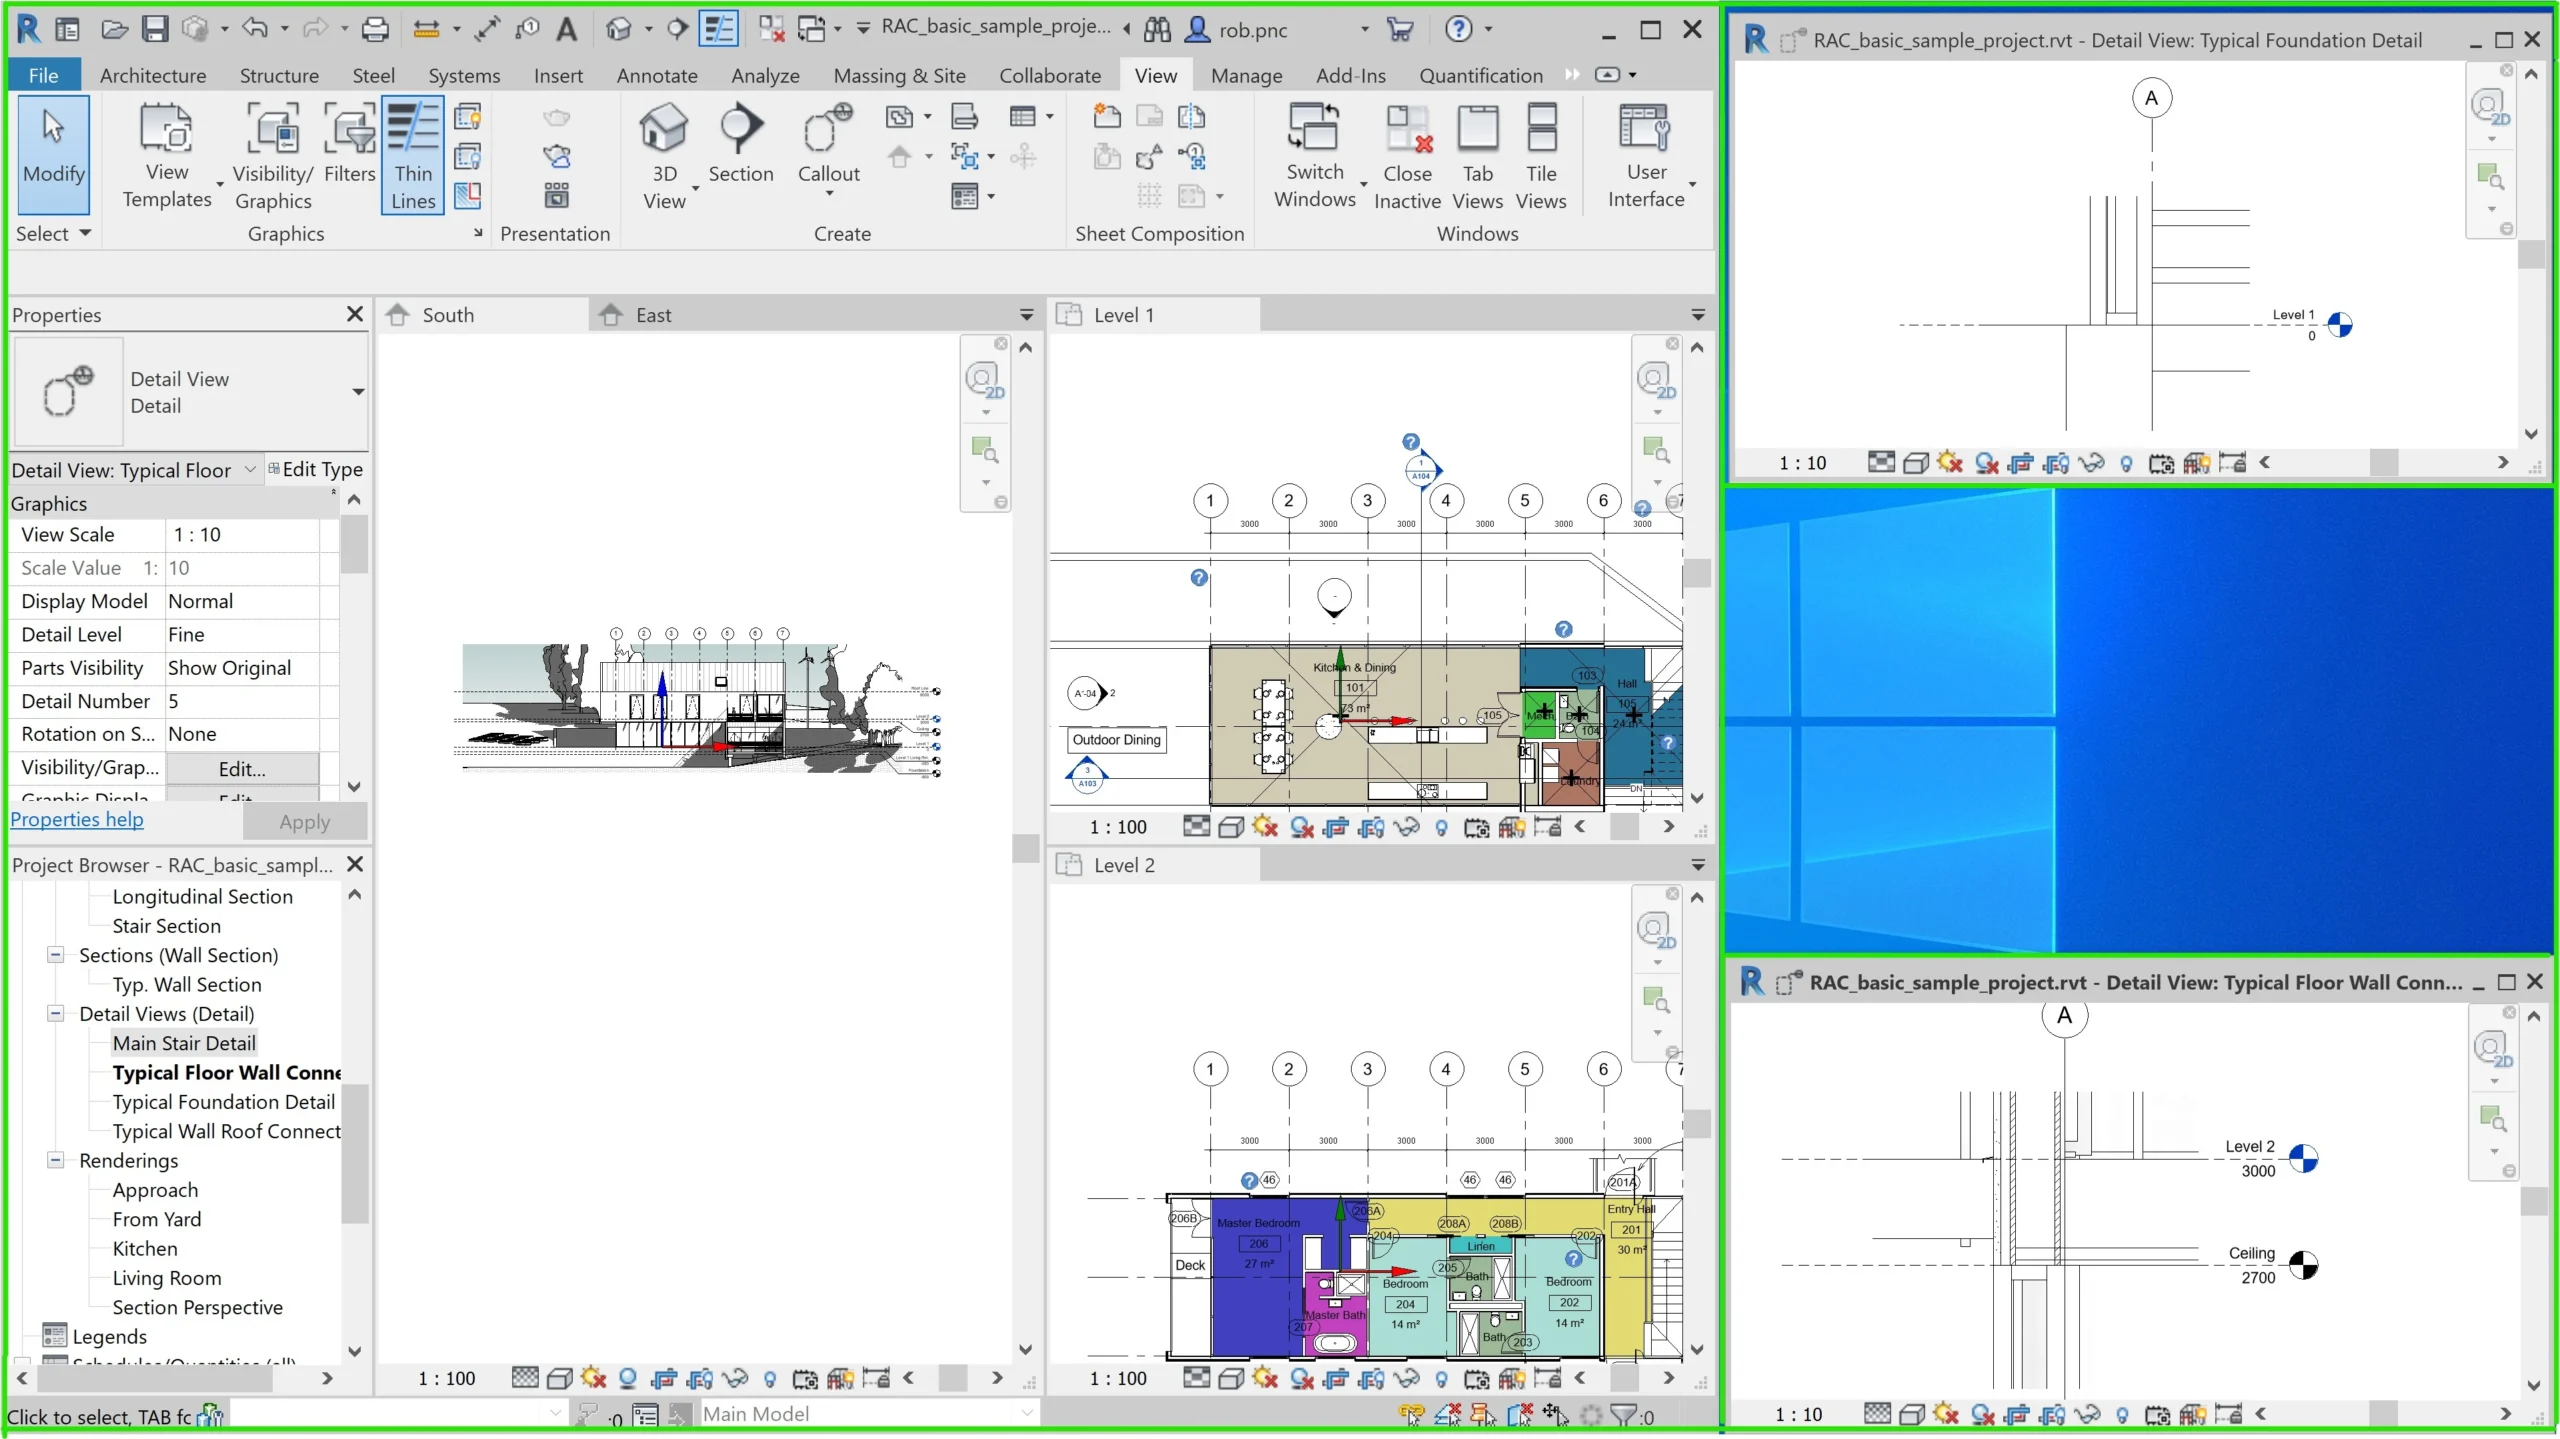Image resolution: width=2560 pixels, height=1439 pixels.
Task: Toggle visual style in Level 1 view bar
Action: (1231, 827)
